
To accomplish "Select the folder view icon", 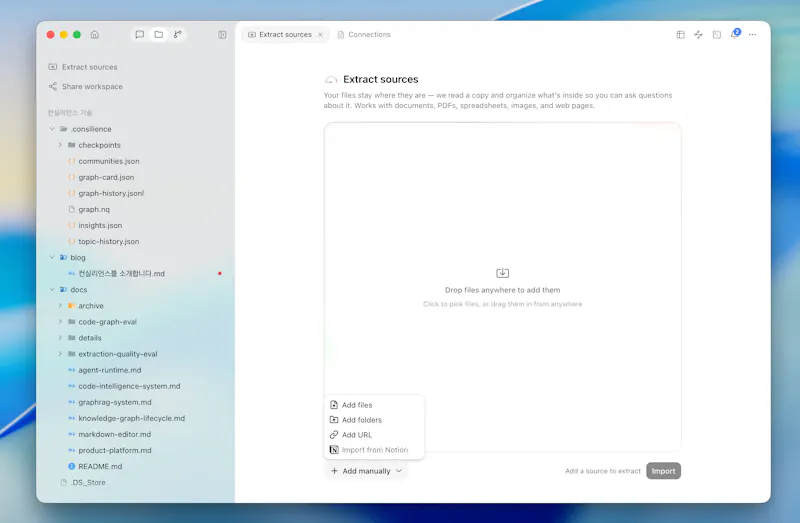I will point(159,35).
